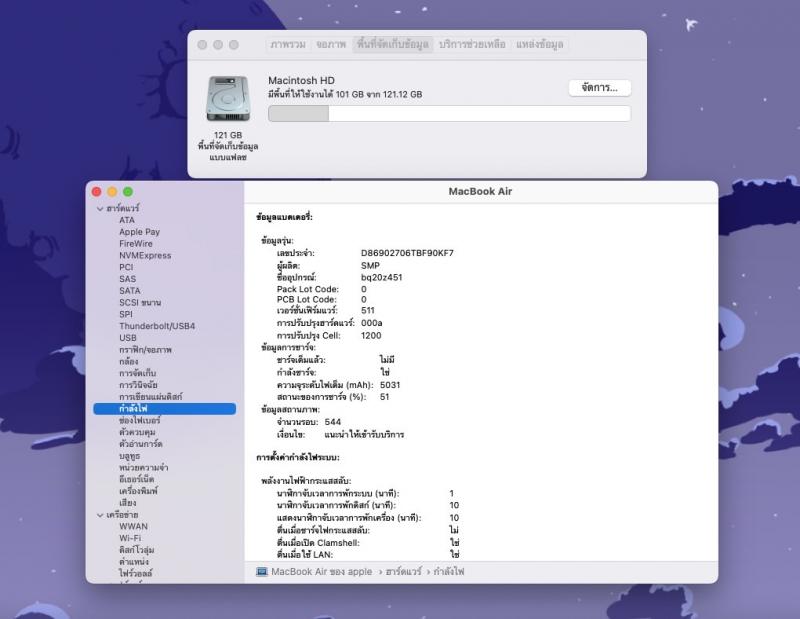Open SATA in the hardware list
The width and height of the screenshot is (800, 619).
(130, 290)
